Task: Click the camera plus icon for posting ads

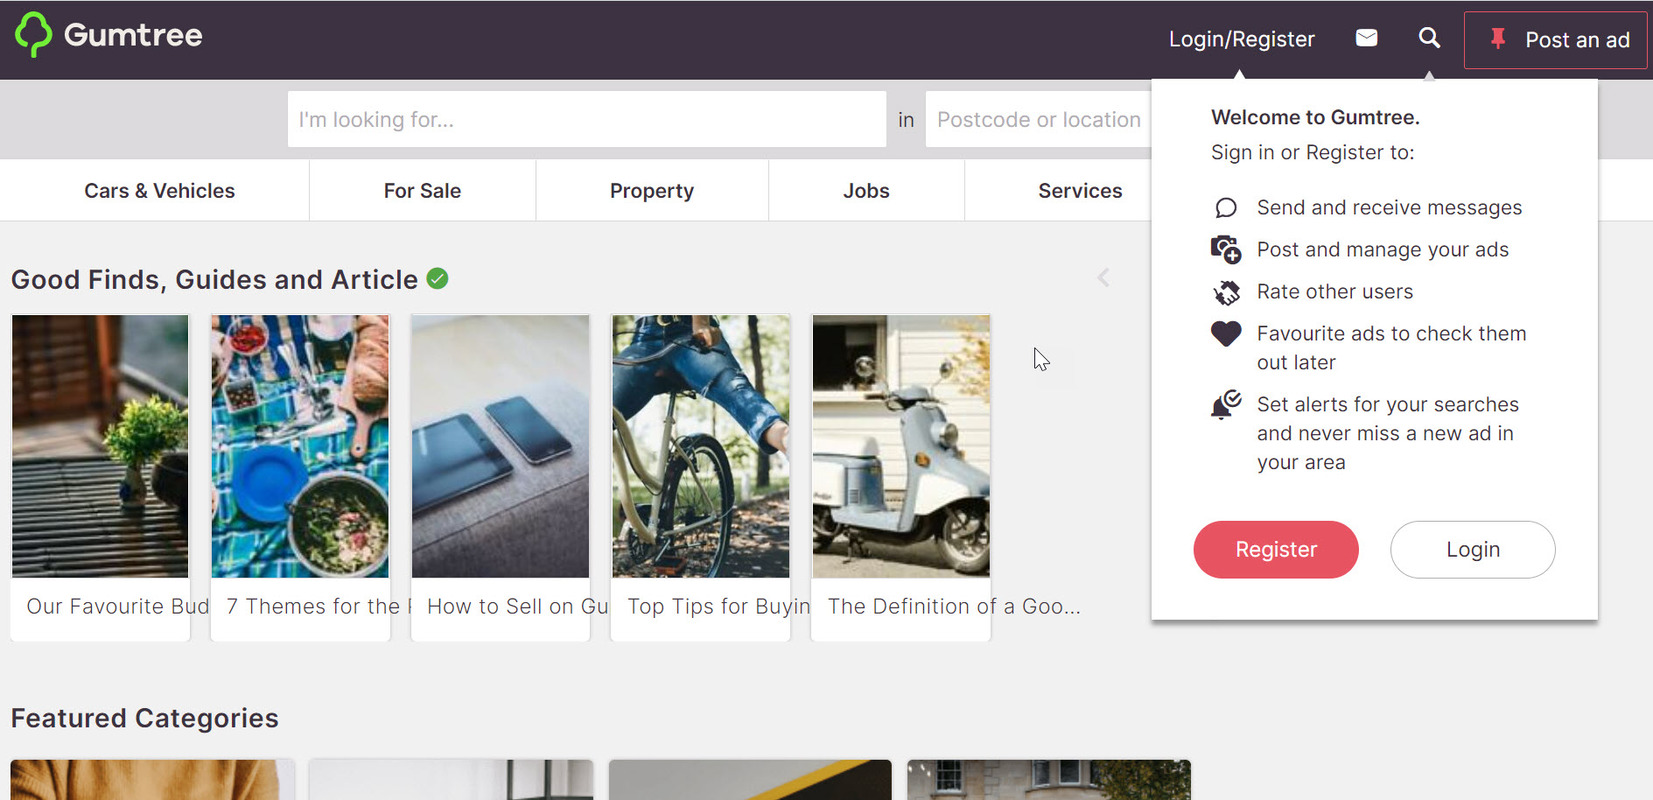Action: point(1226,249)
